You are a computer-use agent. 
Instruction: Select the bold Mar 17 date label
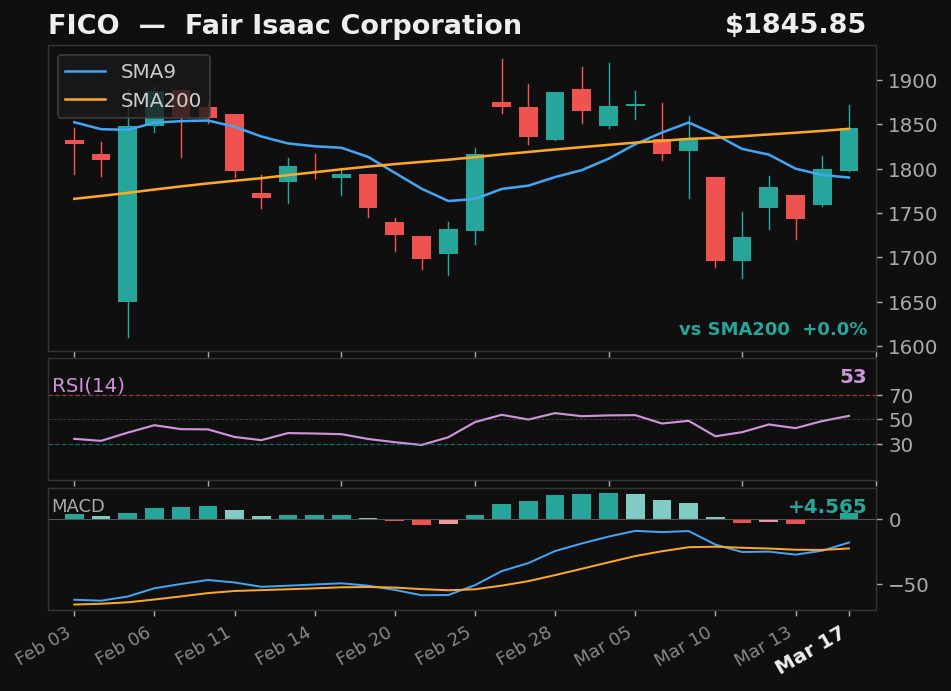point(812,649)
